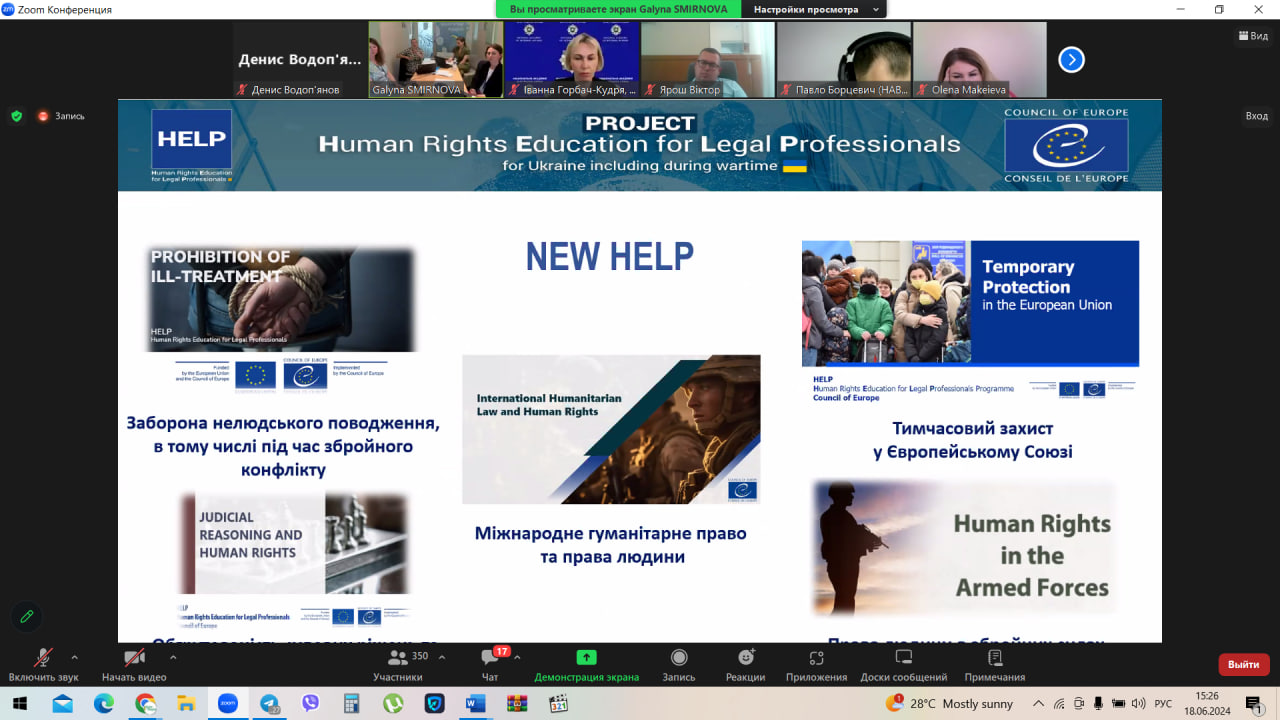
Task: Click the 'Заборона нелюдського поводження' caption
Action: [x=283, y=446]
